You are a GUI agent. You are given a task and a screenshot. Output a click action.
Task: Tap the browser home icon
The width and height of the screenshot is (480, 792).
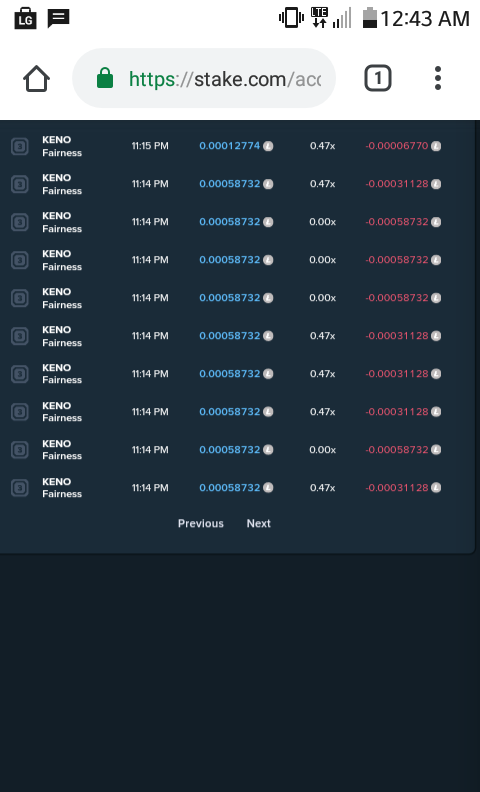click(36, 79)
